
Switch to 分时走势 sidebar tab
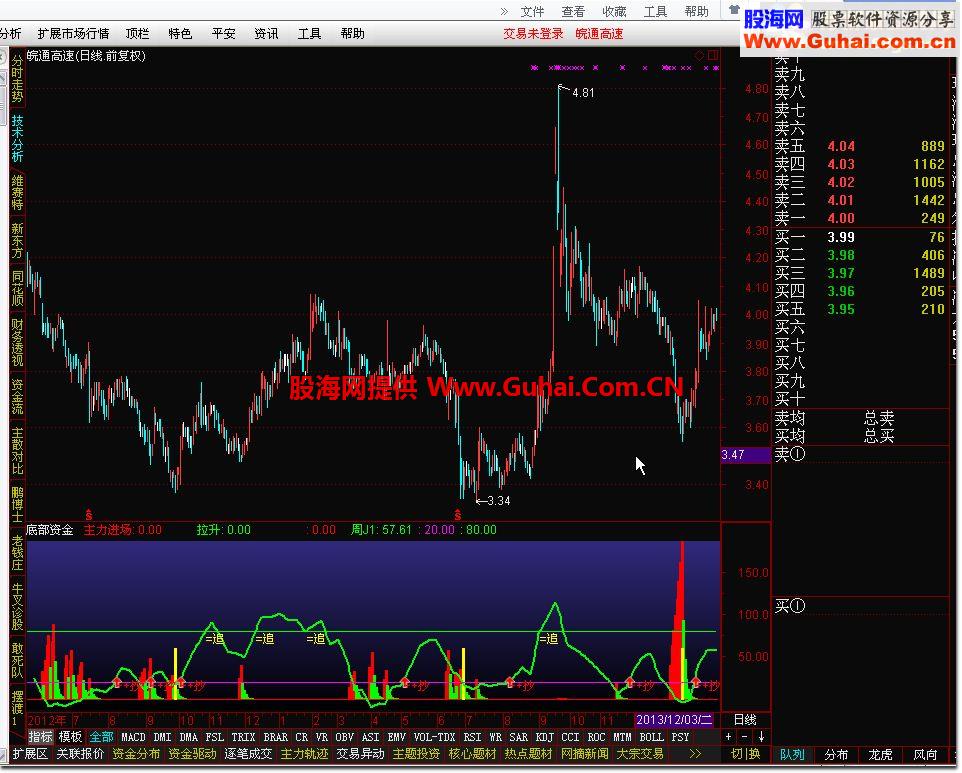click(x=17, y=79)
